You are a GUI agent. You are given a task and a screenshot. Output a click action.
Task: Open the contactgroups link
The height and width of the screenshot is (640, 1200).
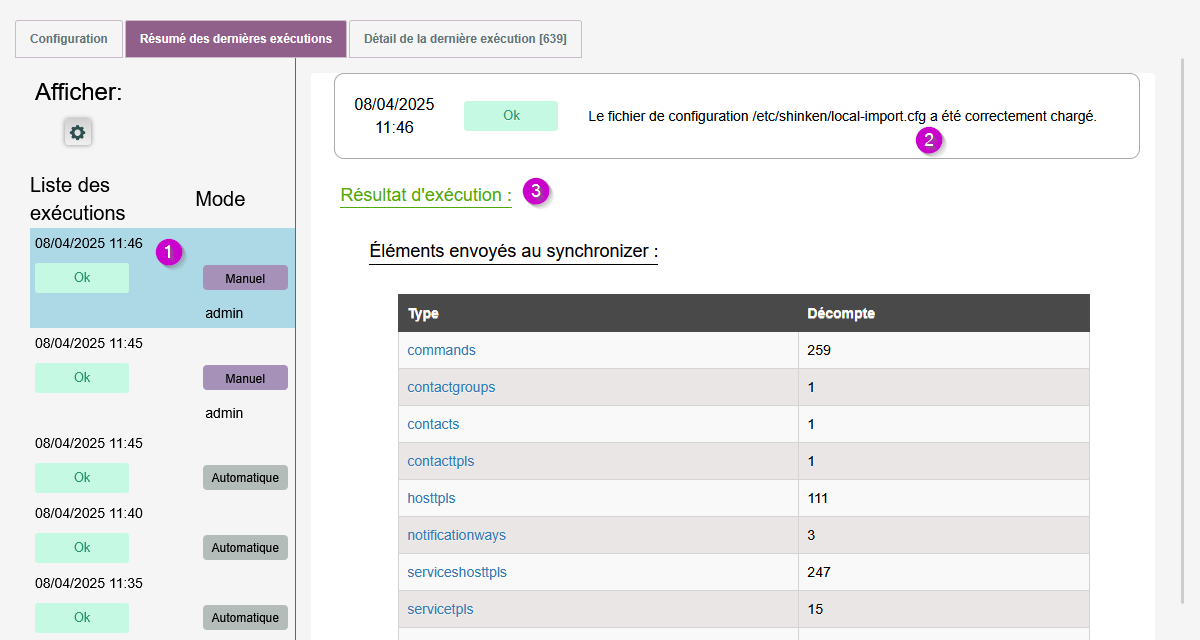point(451,387)
